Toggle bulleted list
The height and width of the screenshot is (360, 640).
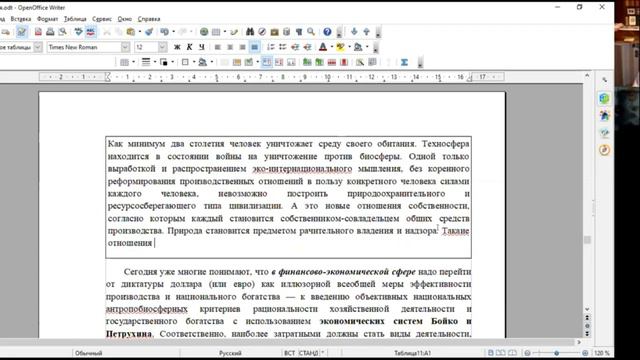[282, 47]
